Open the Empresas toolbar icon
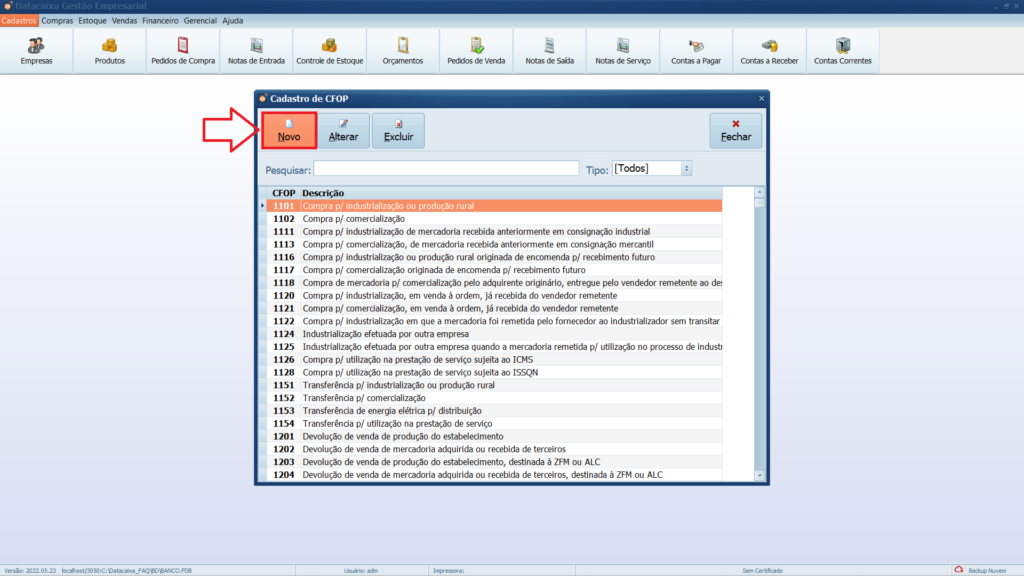This screenshot has height=576, width=1024. coord(36,50)
